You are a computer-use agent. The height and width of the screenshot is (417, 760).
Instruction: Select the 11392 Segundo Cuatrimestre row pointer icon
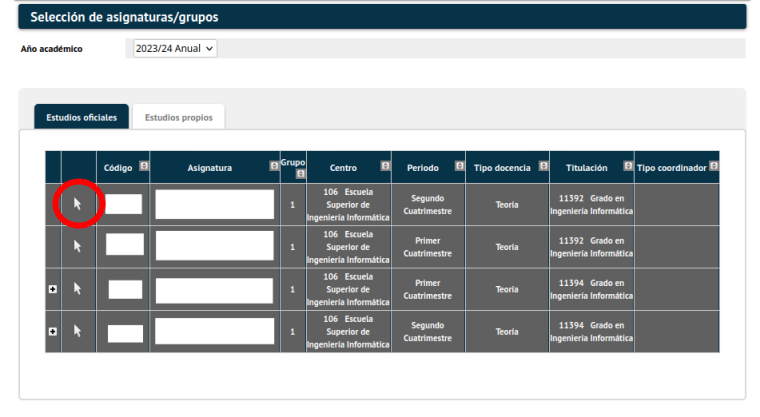(x=78, y=204)
